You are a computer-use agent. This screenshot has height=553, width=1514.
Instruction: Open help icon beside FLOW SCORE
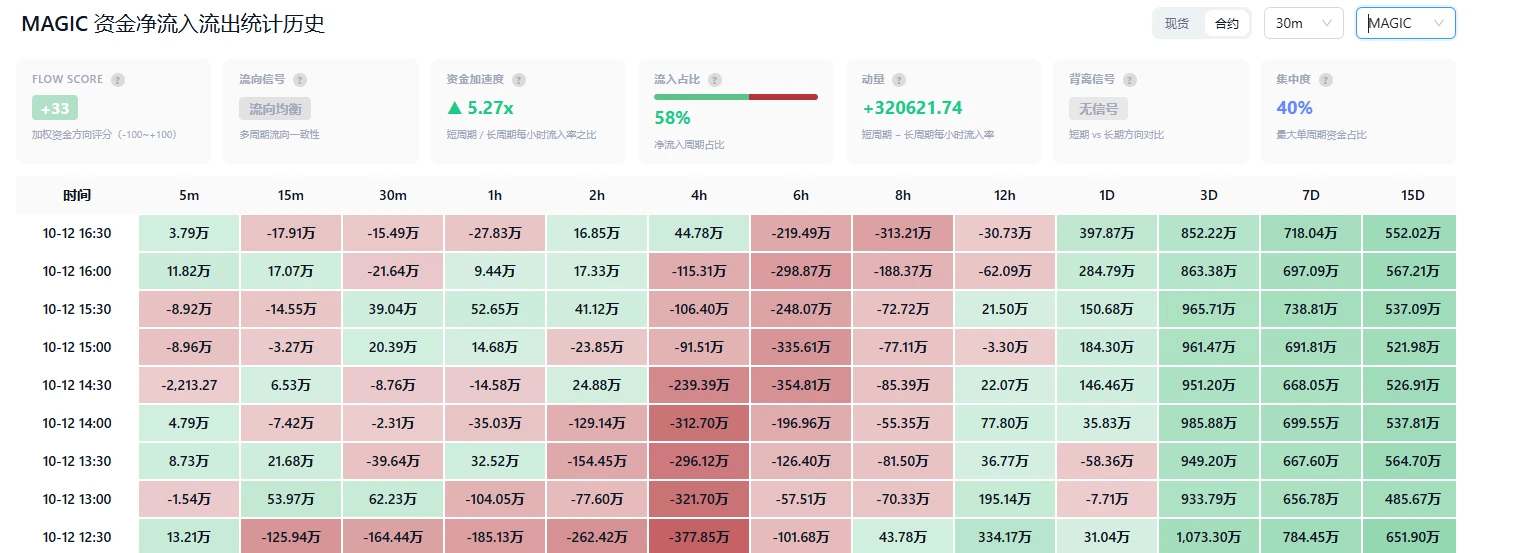coord(118,80)
